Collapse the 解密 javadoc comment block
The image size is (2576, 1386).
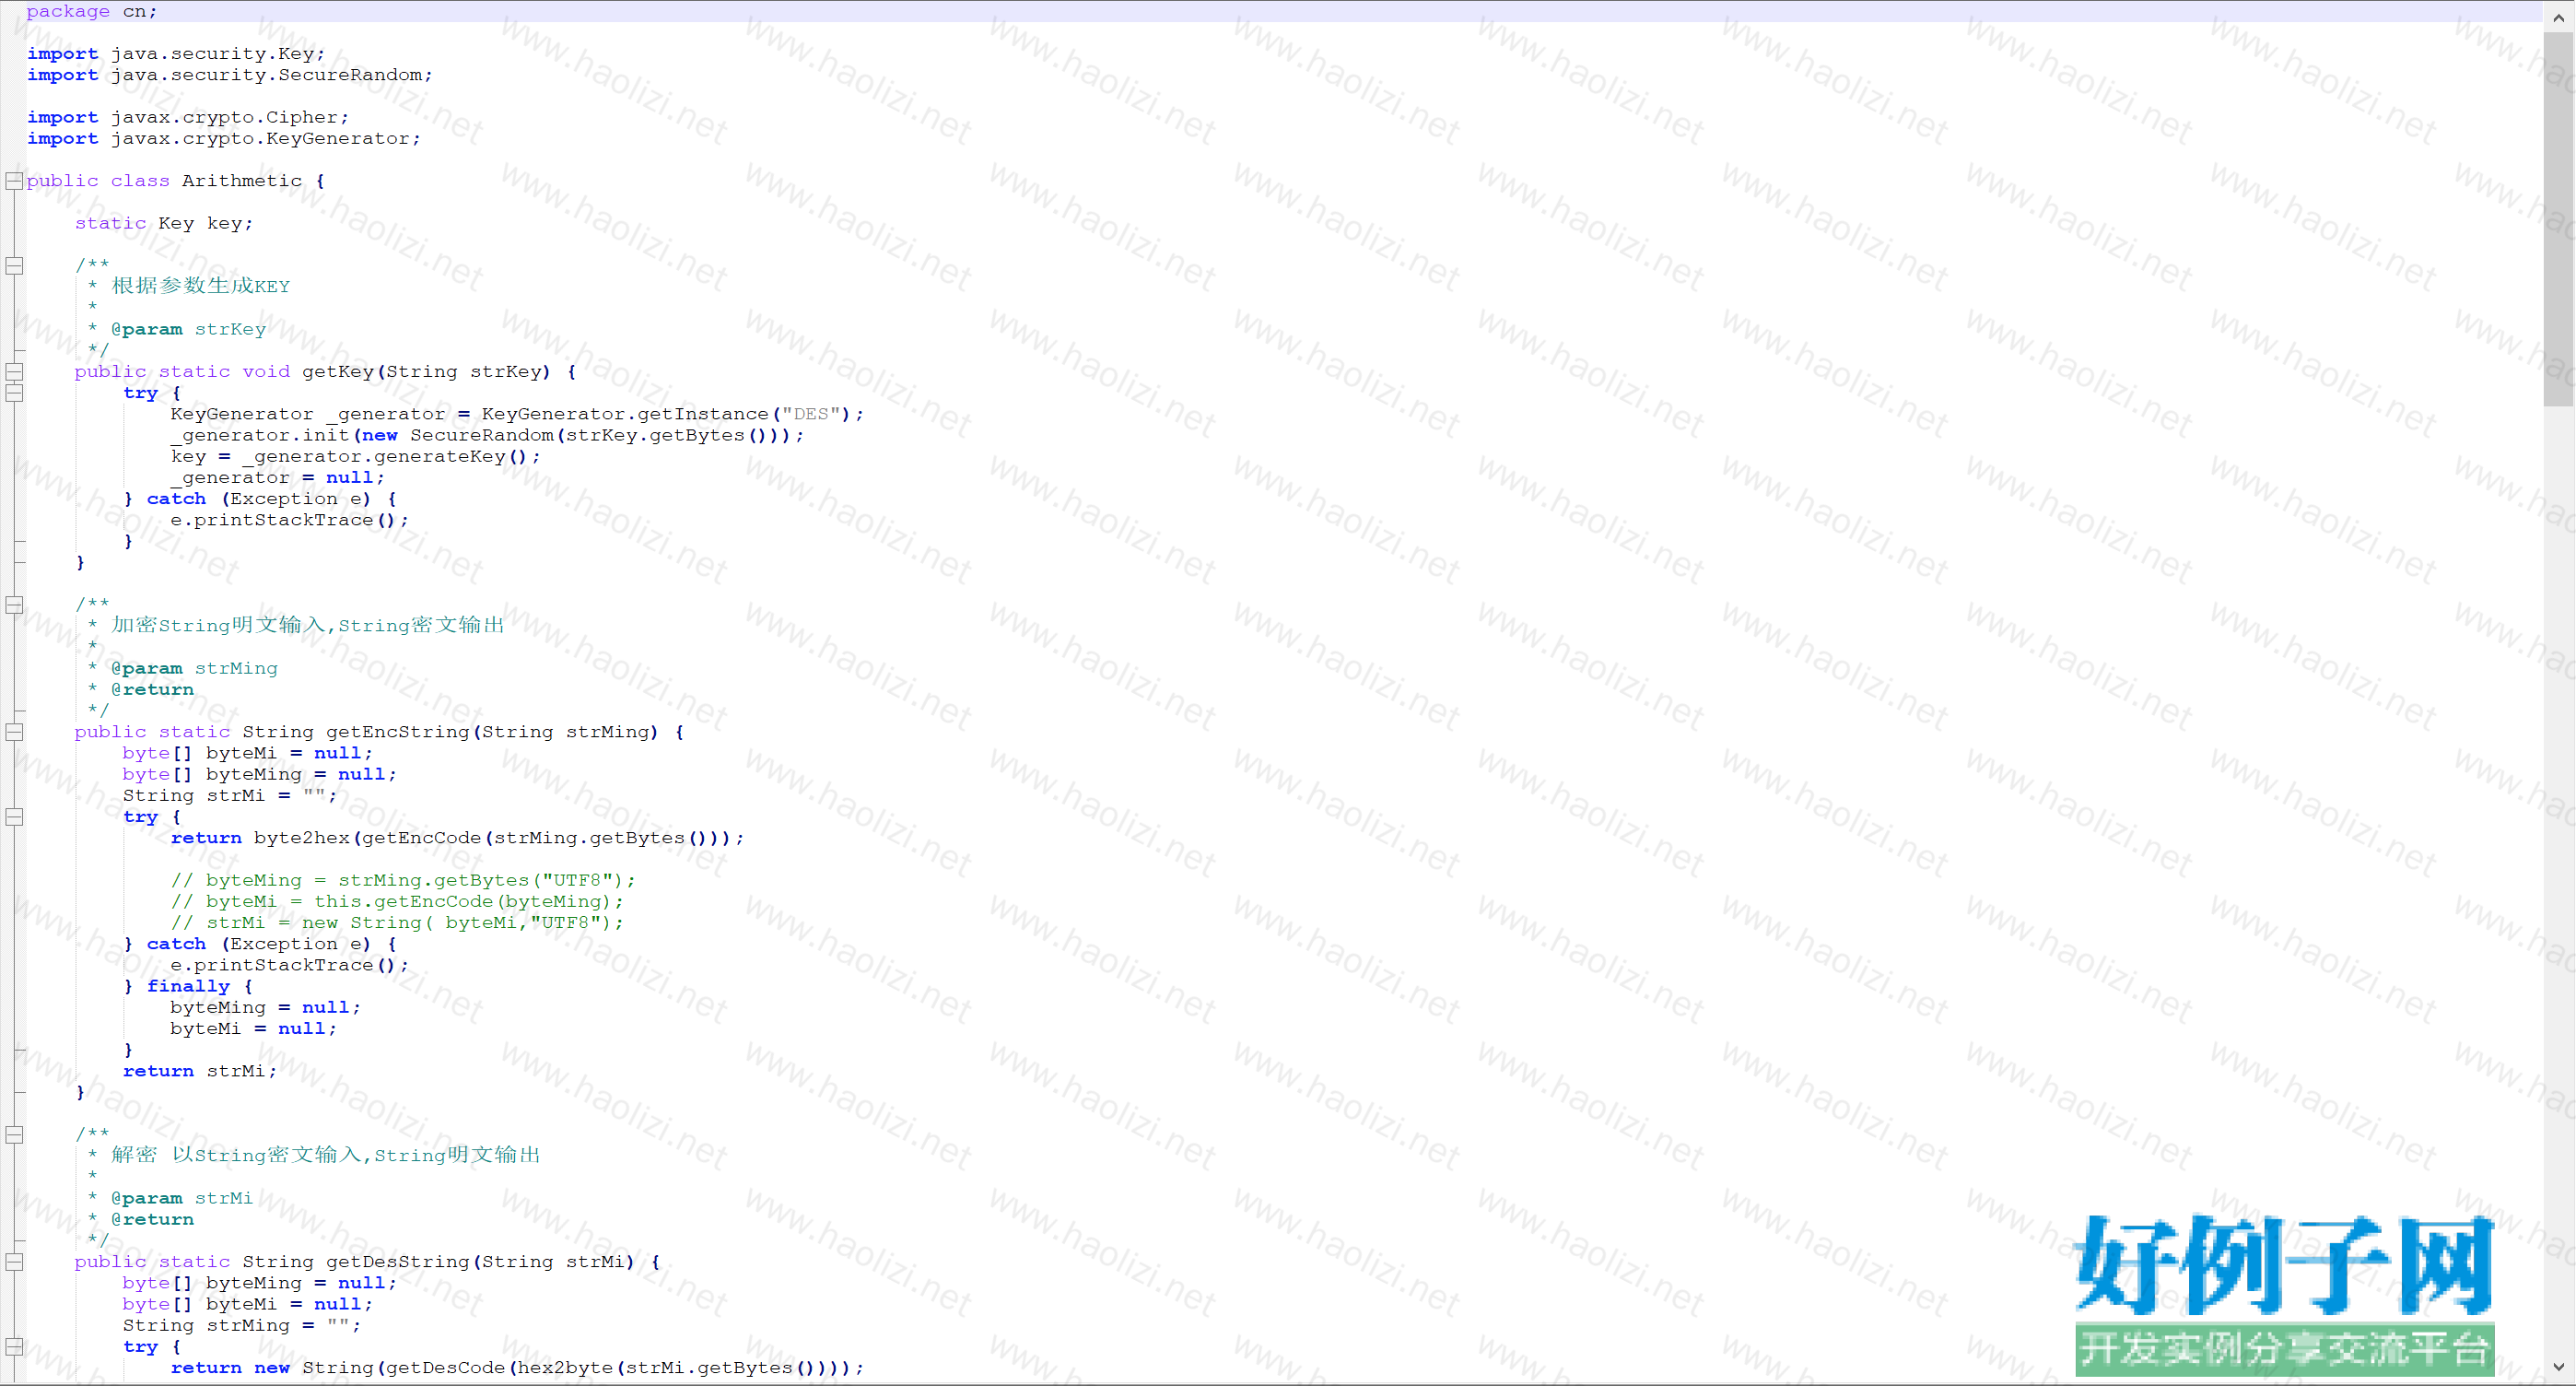(x=14, y=1135)
